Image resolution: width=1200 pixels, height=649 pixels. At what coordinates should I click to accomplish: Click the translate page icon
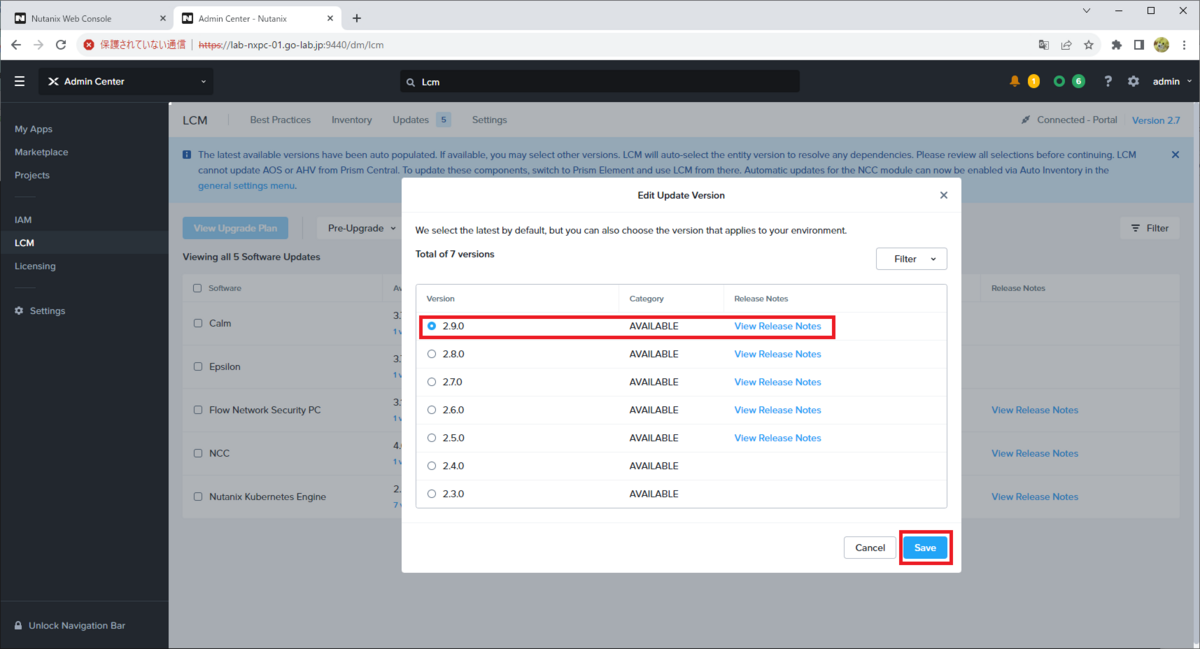pyautogui.click(x=1044, y=45)
